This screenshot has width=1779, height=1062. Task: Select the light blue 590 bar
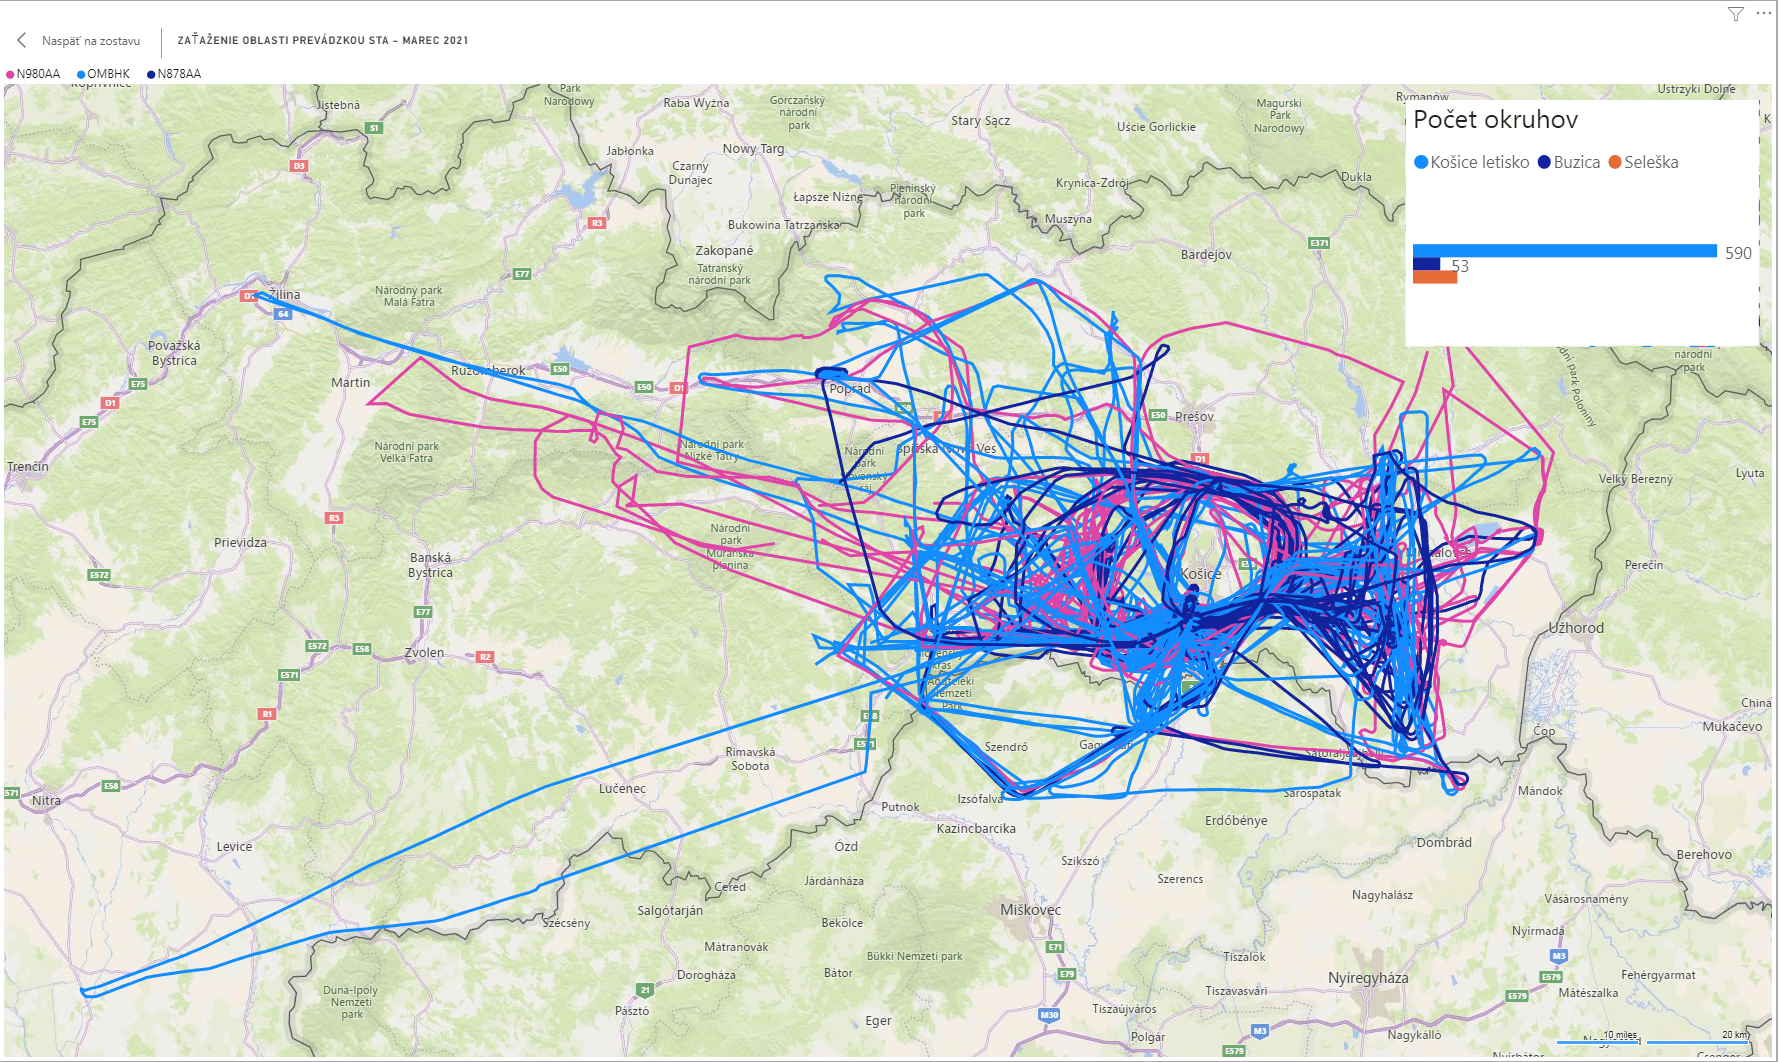click(x=1564, y=251)
